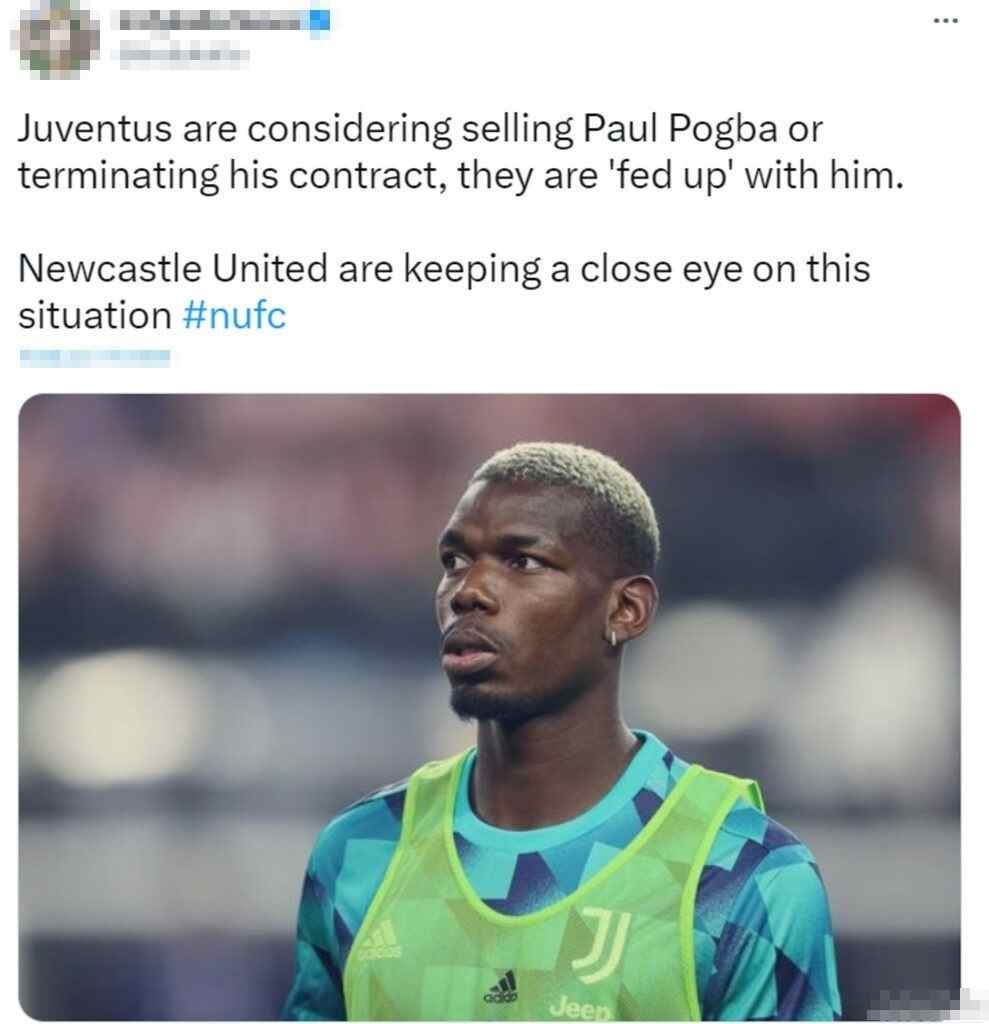Viewport: 989px width, 1024px height.
Task: Click the blurred profile avatar of the poster
Action: click(56, 40)
